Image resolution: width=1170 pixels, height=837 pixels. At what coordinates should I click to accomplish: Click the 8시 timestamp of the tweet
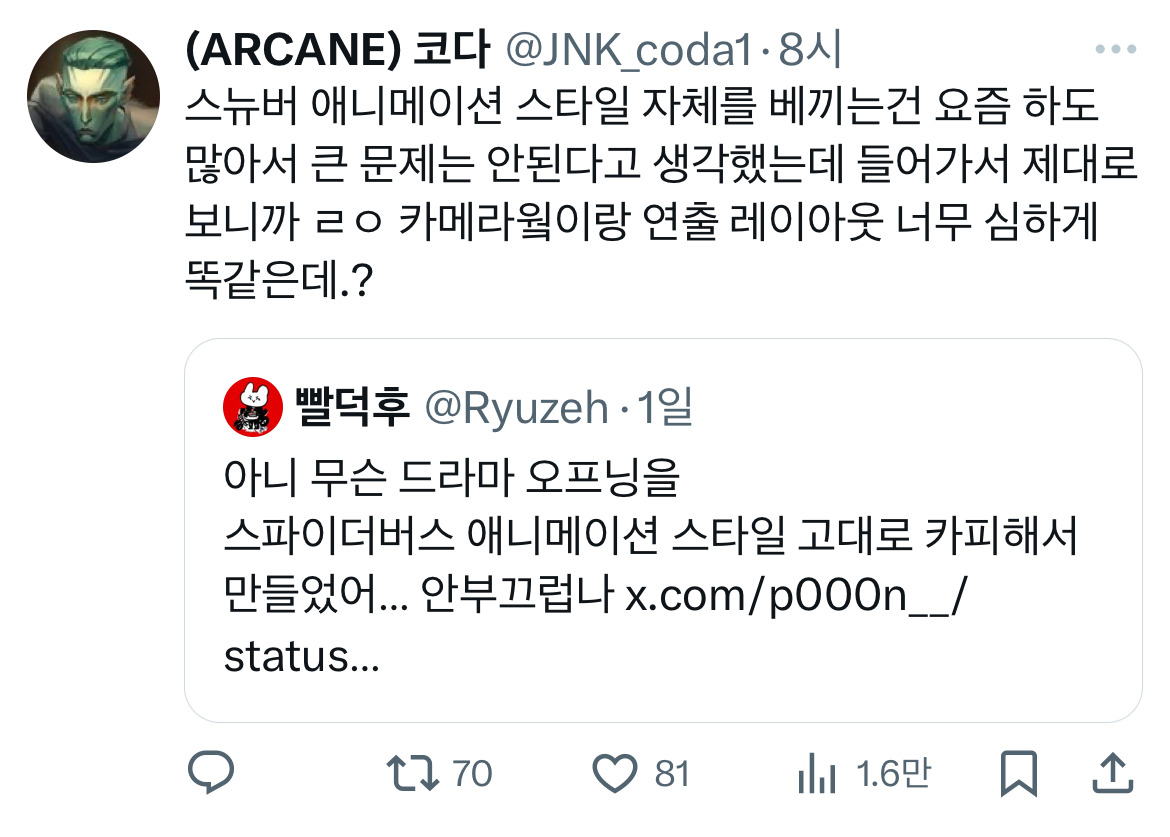810,49
